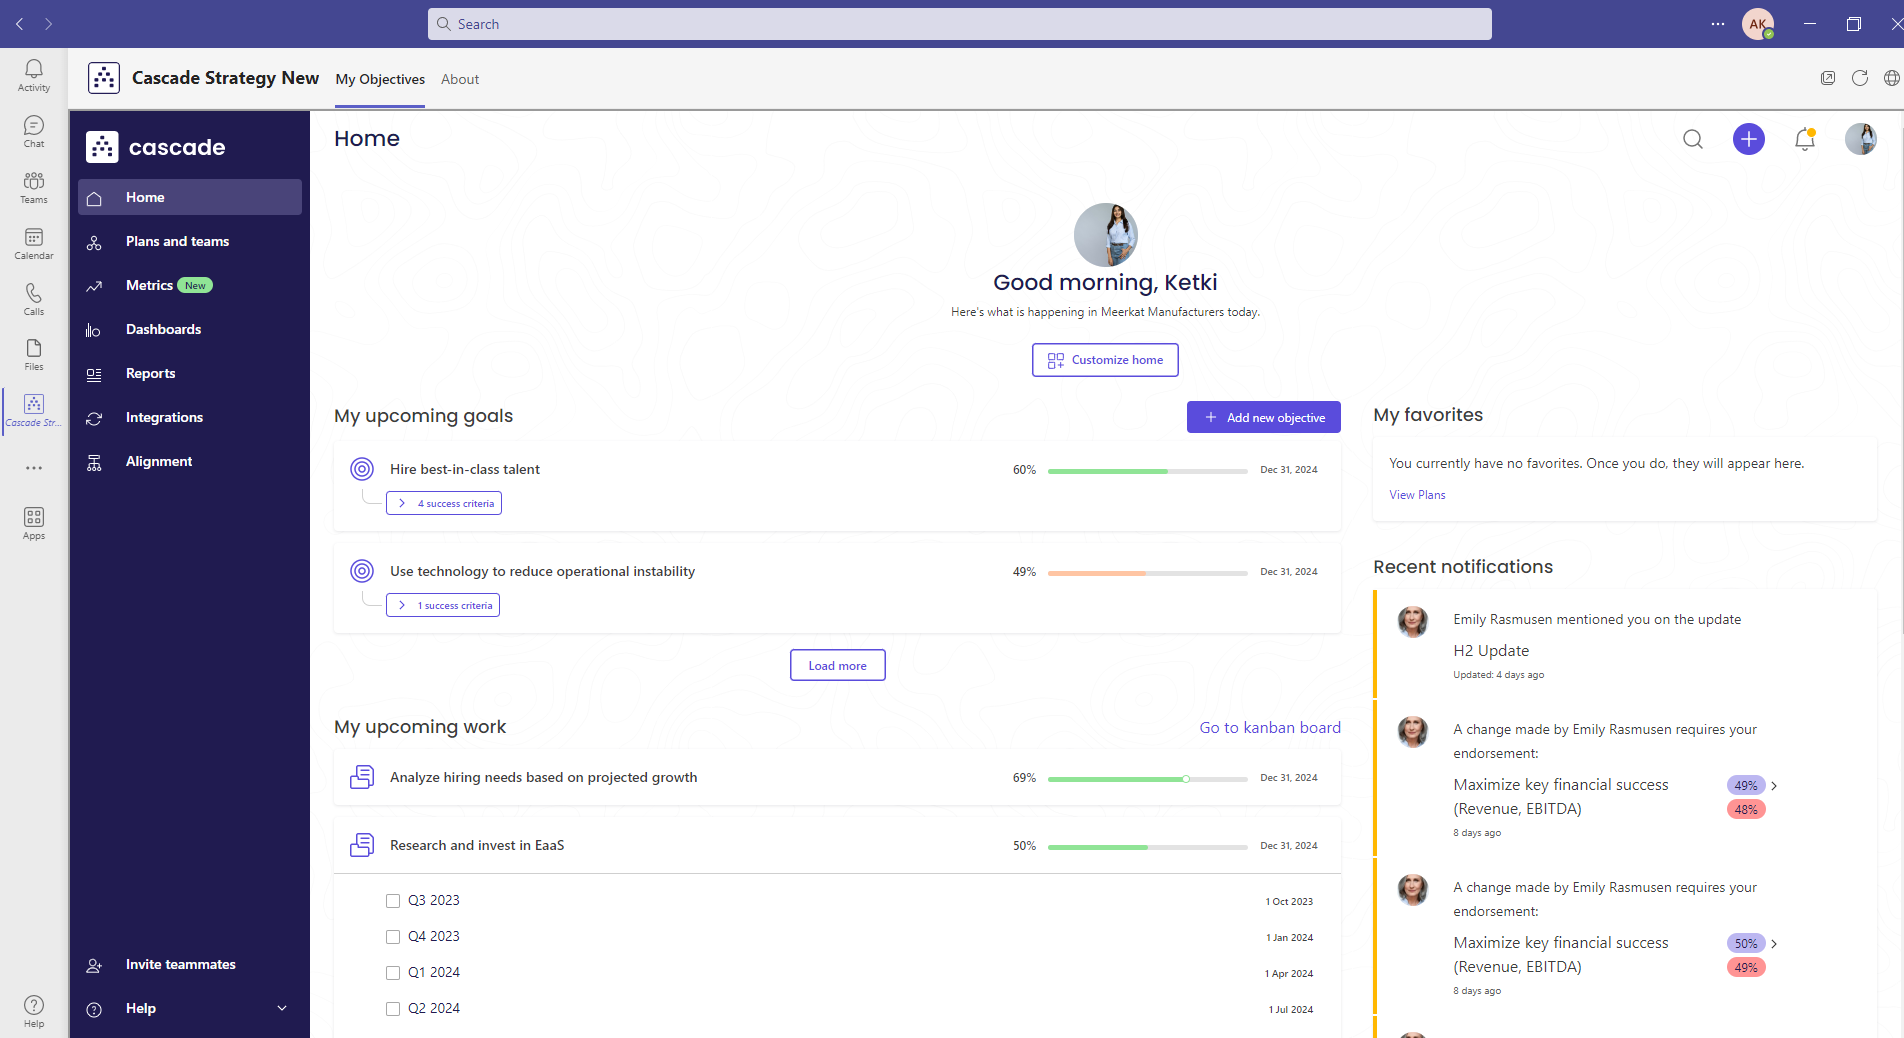1904x1038 pixels.
Task: Select the Alignment view
Action: [x=158, y=461]
